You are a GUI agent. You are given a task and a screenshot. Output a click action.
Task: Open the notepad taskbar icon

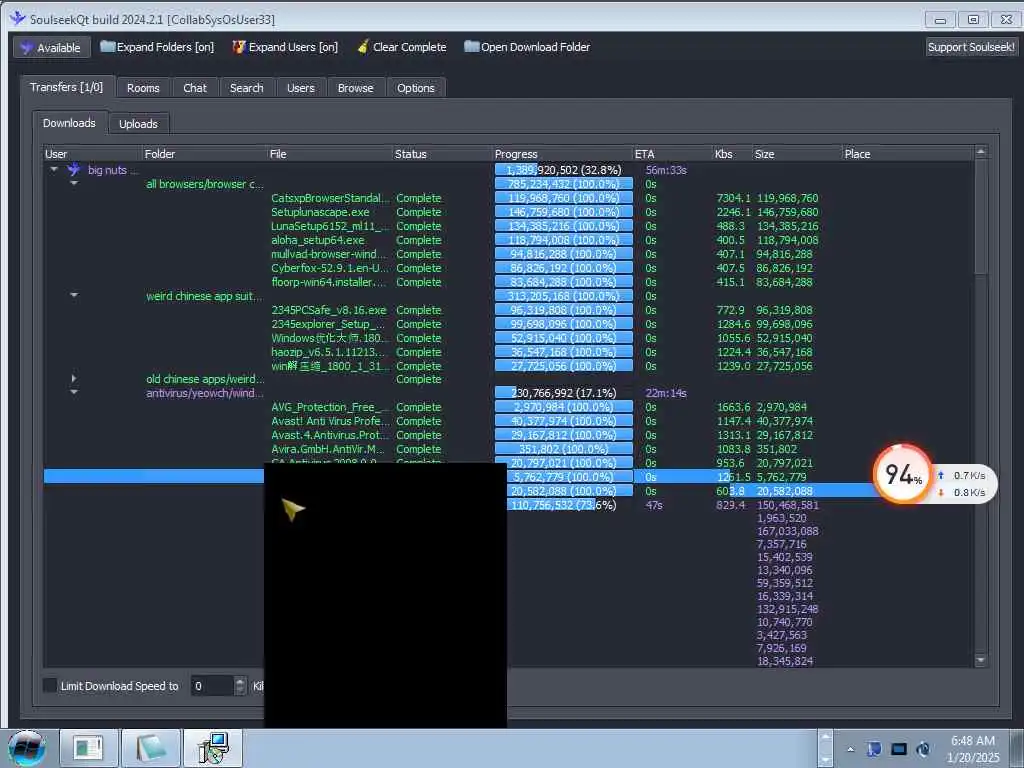pos(151,748)
